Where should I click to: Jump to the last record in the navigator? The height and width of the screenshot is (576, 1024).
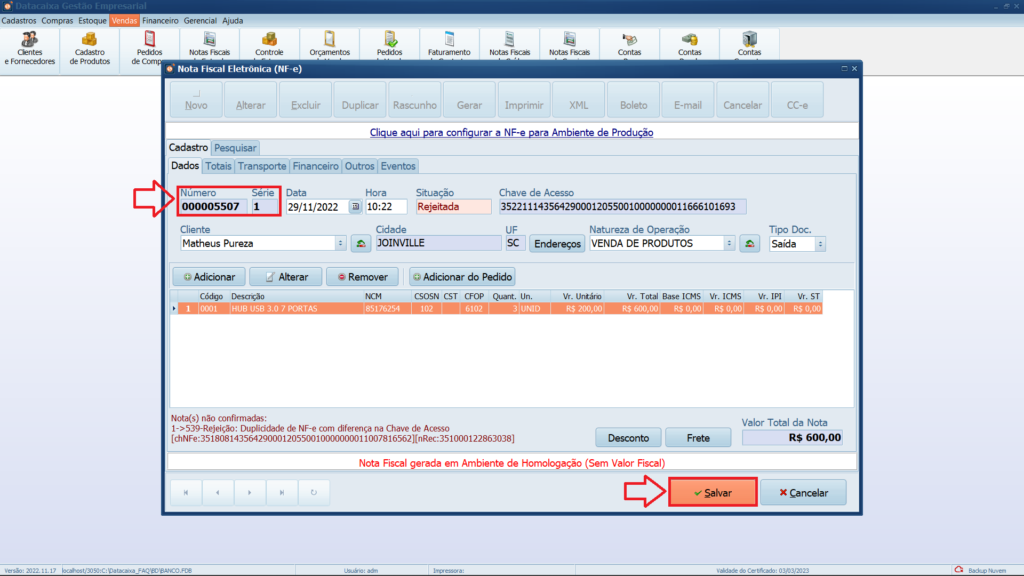[283, 492]
